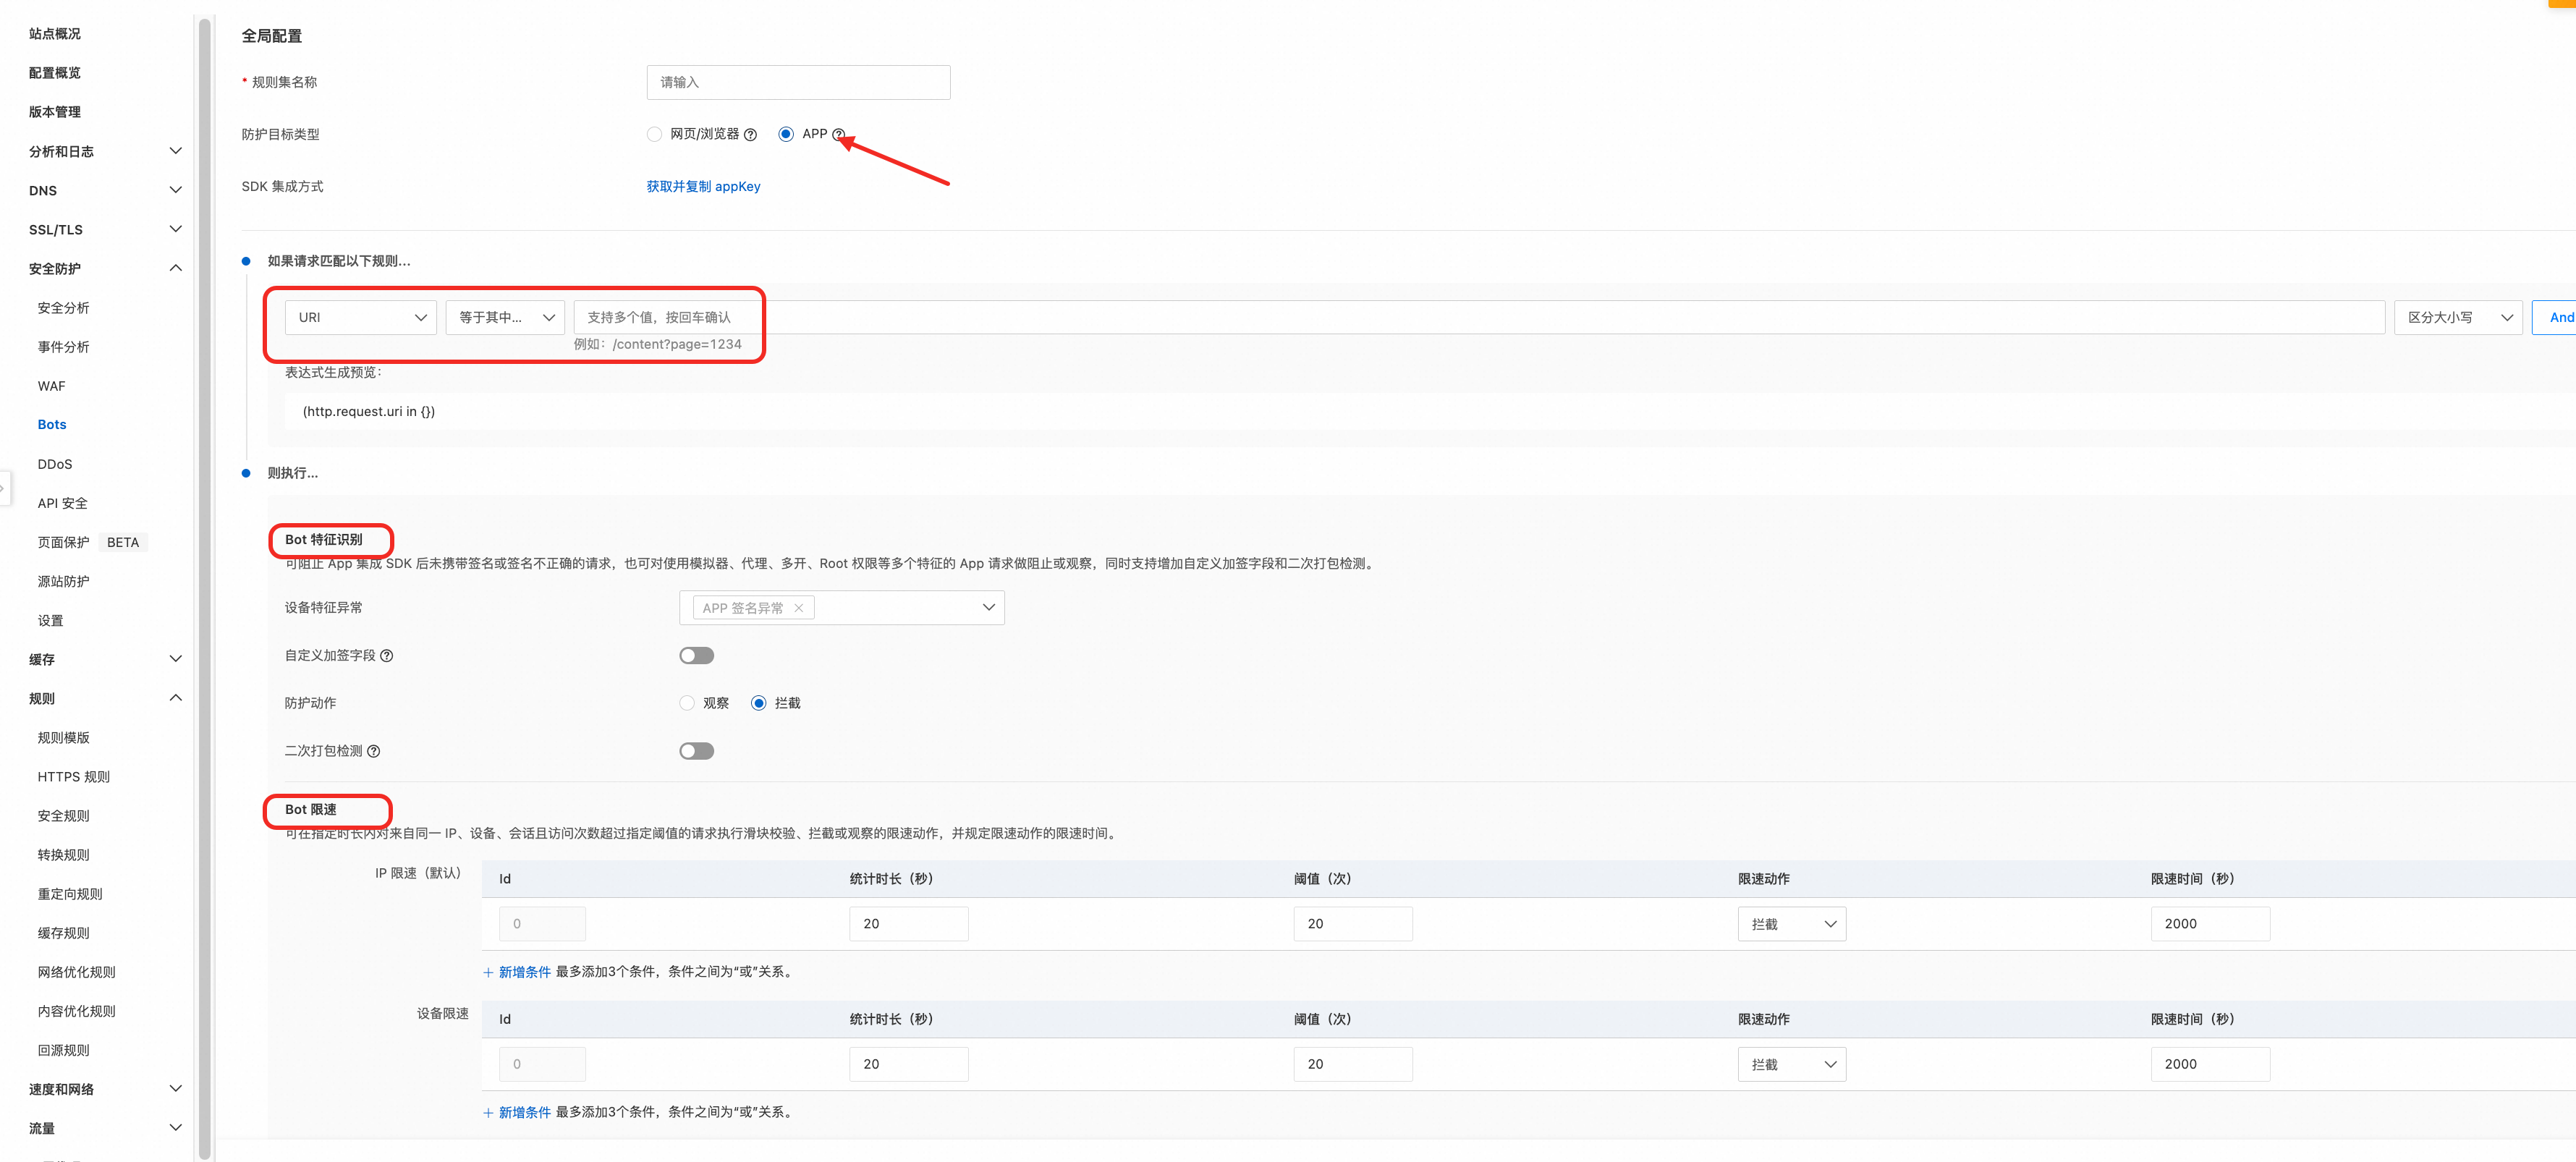Click the And condition button
This screenshot has height=1162, width=2576.
(x=2560, y=317)
